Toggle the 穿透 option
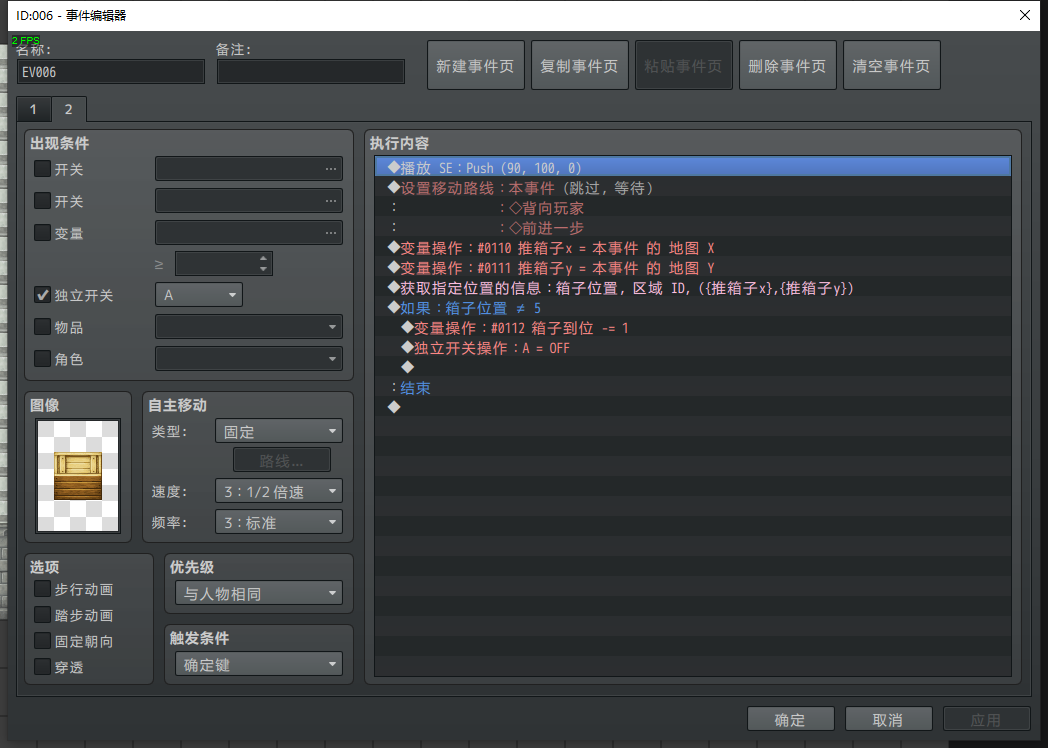This screenshot has width=1048, height=748. [x=42, y=667]
